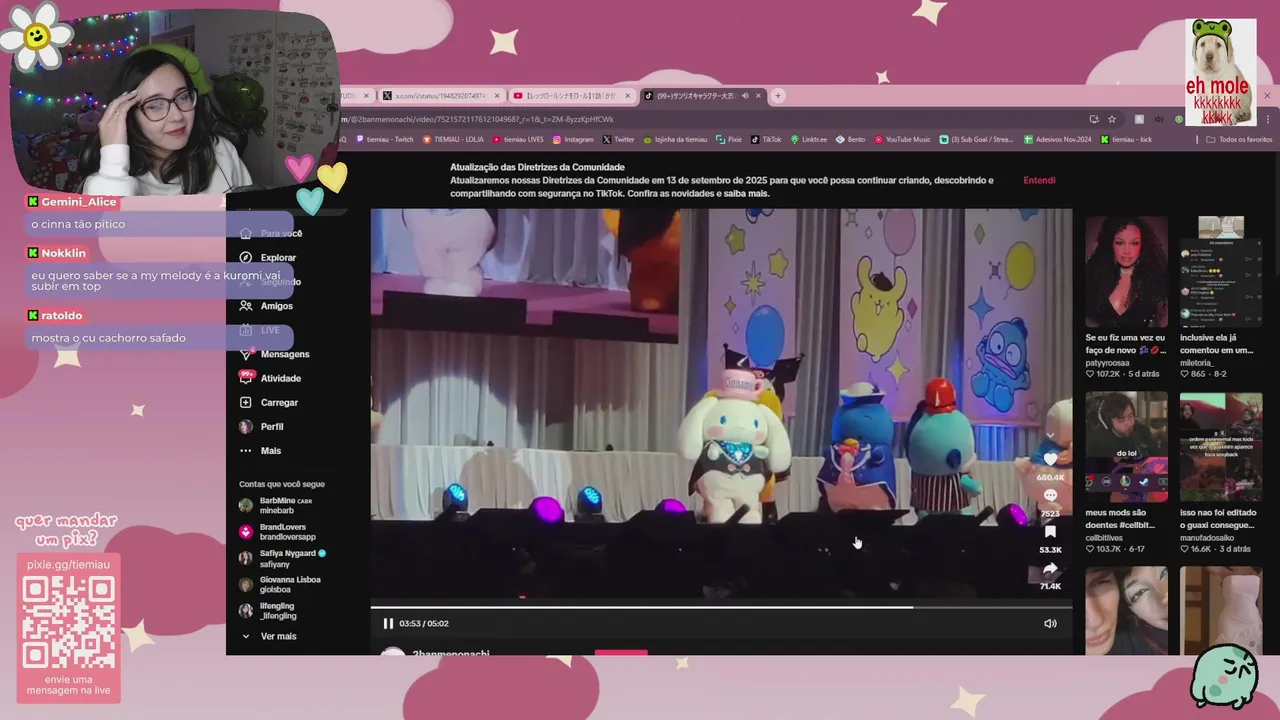1280x720 pixels.
Task: Open TikTok bookmark in bookmarks bar
Action: (766, 140)
